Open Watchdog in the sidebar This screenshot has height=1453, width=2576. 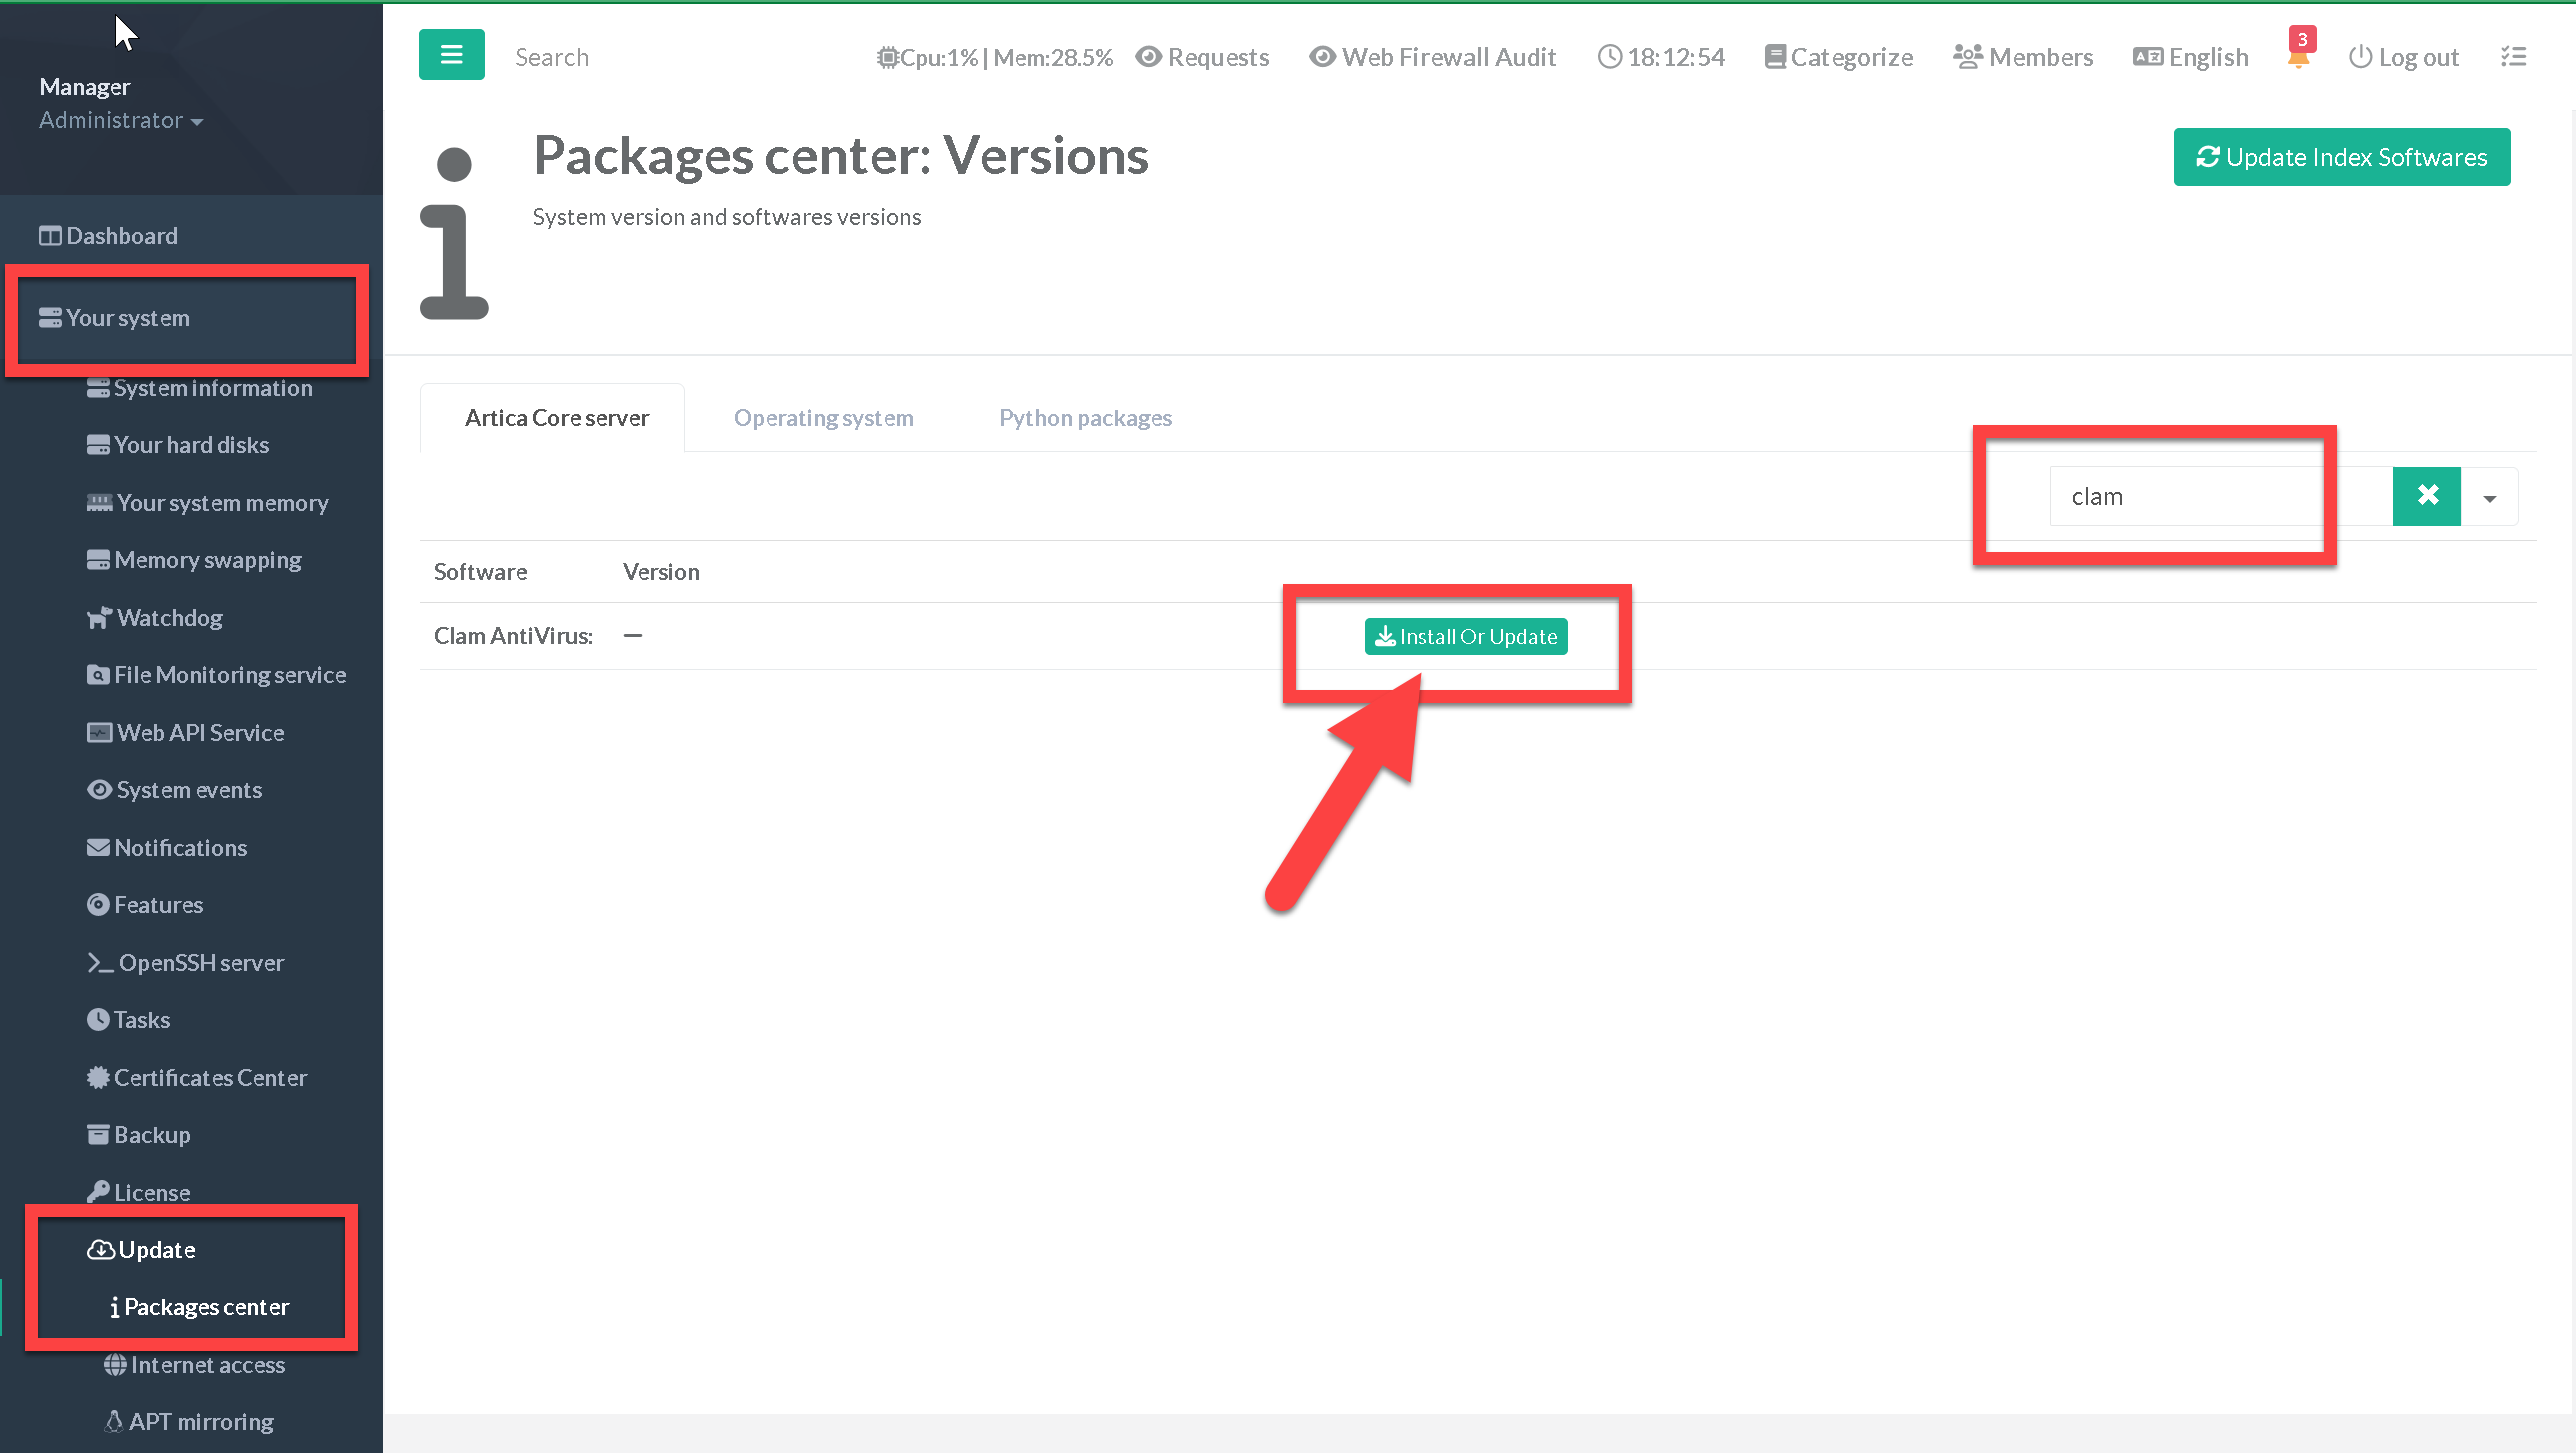click(168, 618)
